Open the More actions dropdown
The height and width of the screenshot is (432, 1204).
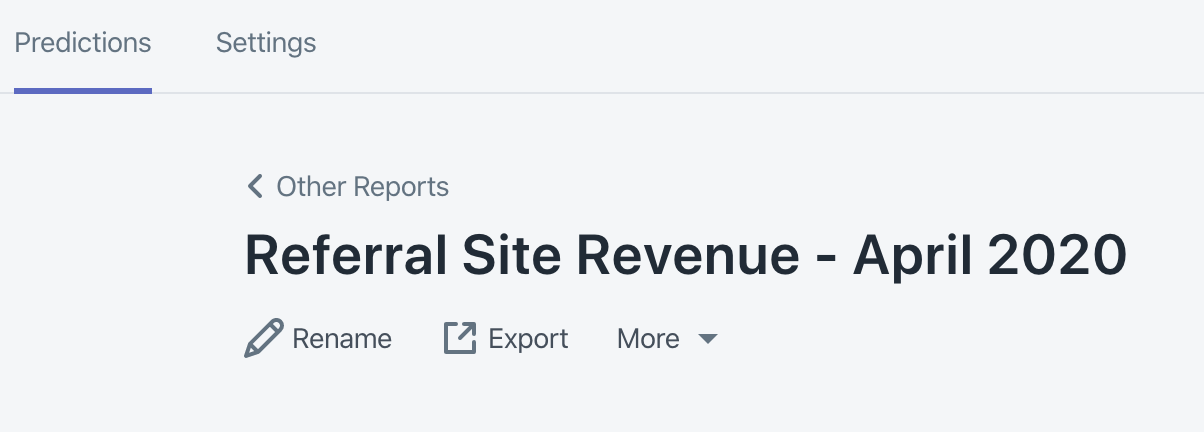pyautogui.click(x=668, y=339)
